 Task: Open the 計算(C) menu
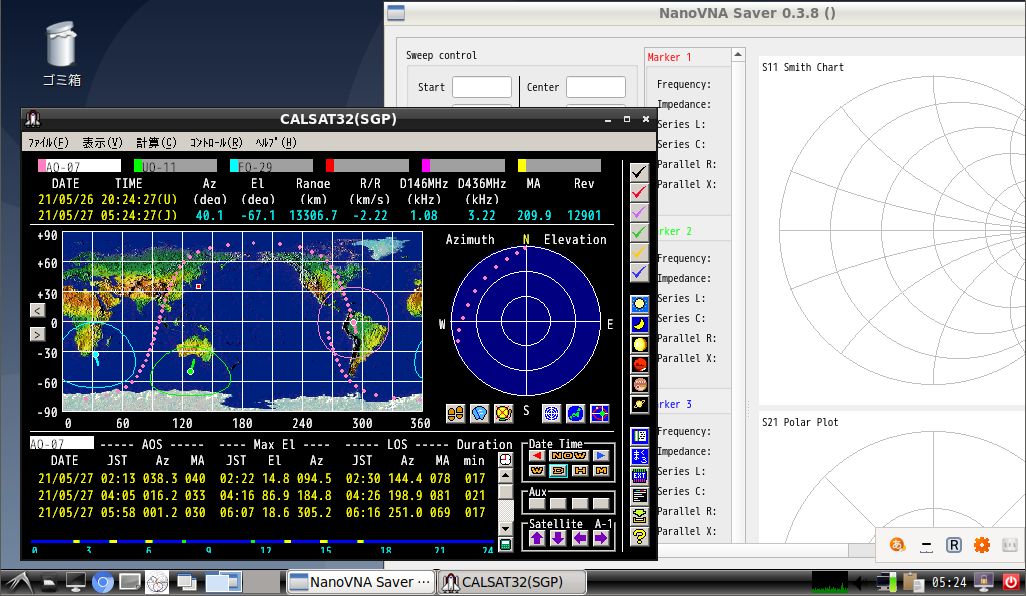click(x=156, y=142)
